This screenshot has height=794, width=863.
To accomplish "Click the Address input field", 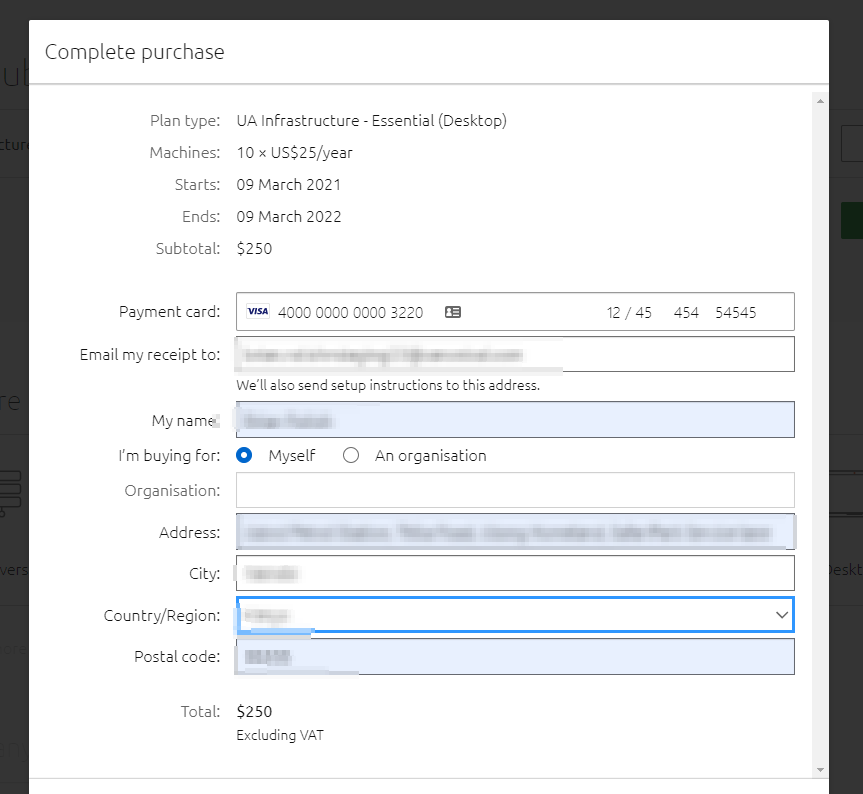I will (x=515, y=532).
